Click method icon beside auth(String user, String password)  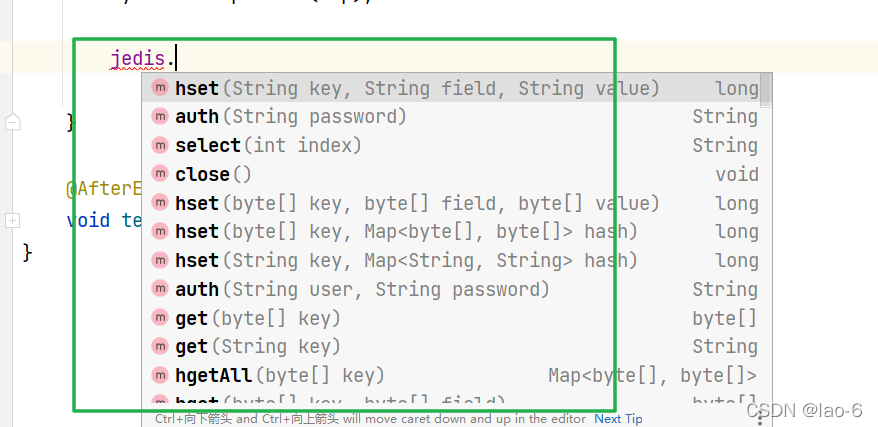(x=160, y=290)
